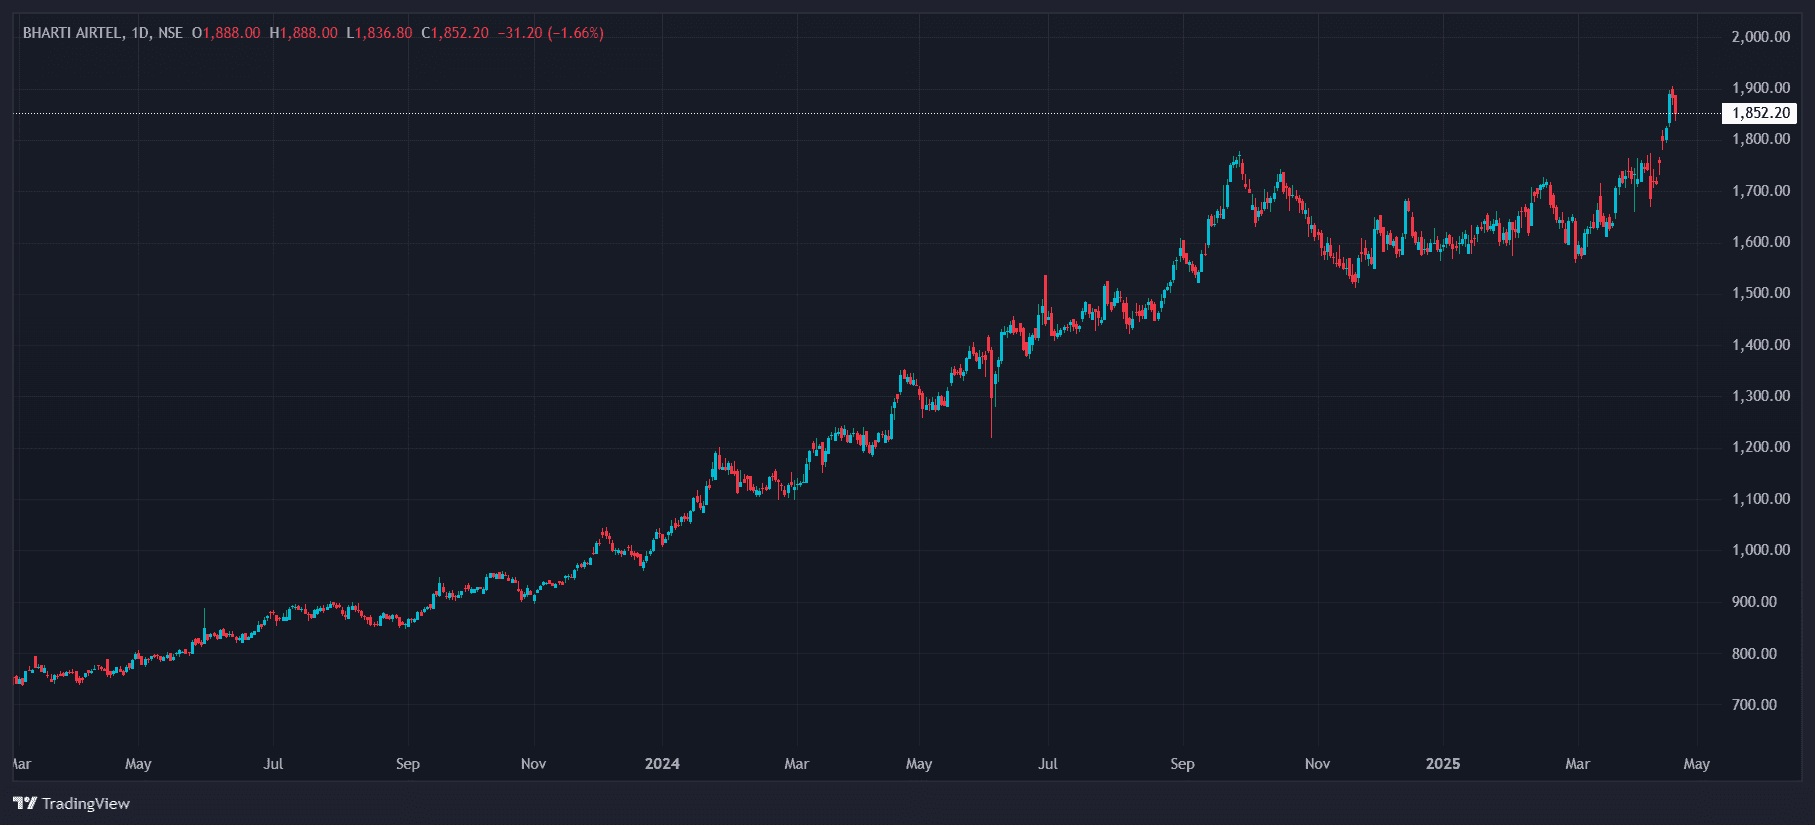The image size is (1815, 825).
Task: Select the current price label 1,852.20
Action: [x=1761, y=113]
